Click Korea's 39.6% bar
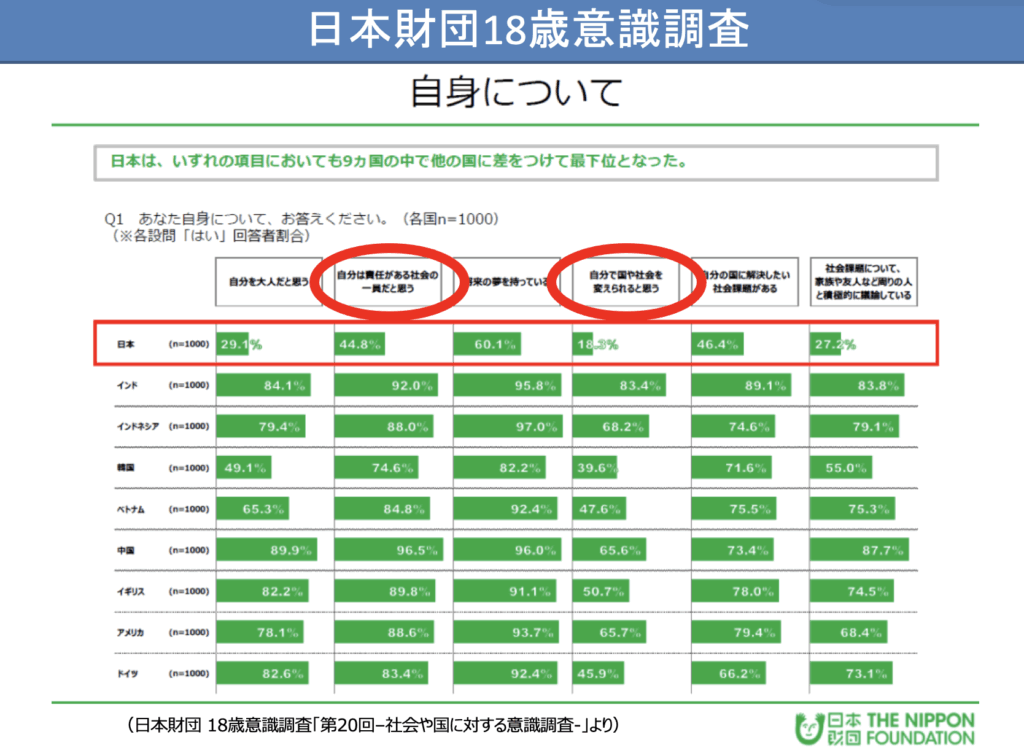1024x748 pixels. click(x=595, y=468)
